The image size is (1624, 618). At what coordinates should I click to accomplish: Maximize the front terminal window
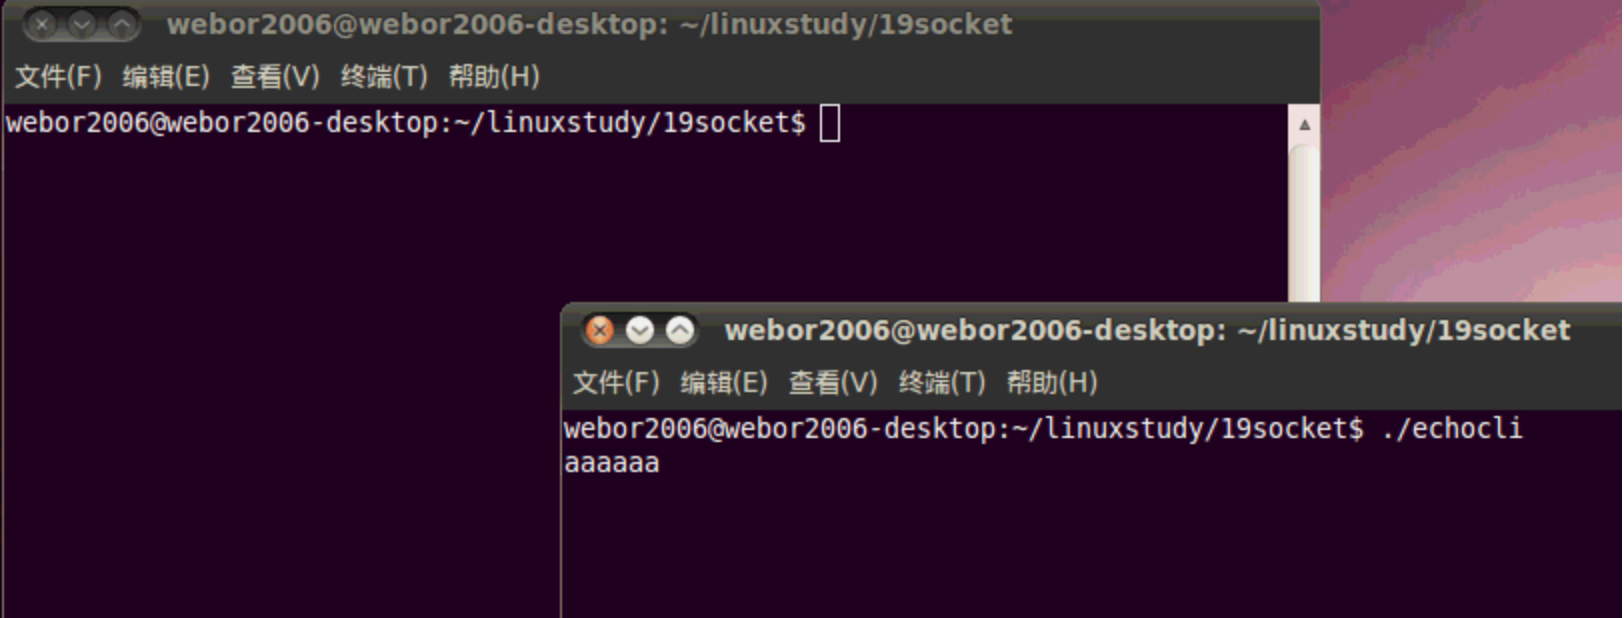[680, 330]
